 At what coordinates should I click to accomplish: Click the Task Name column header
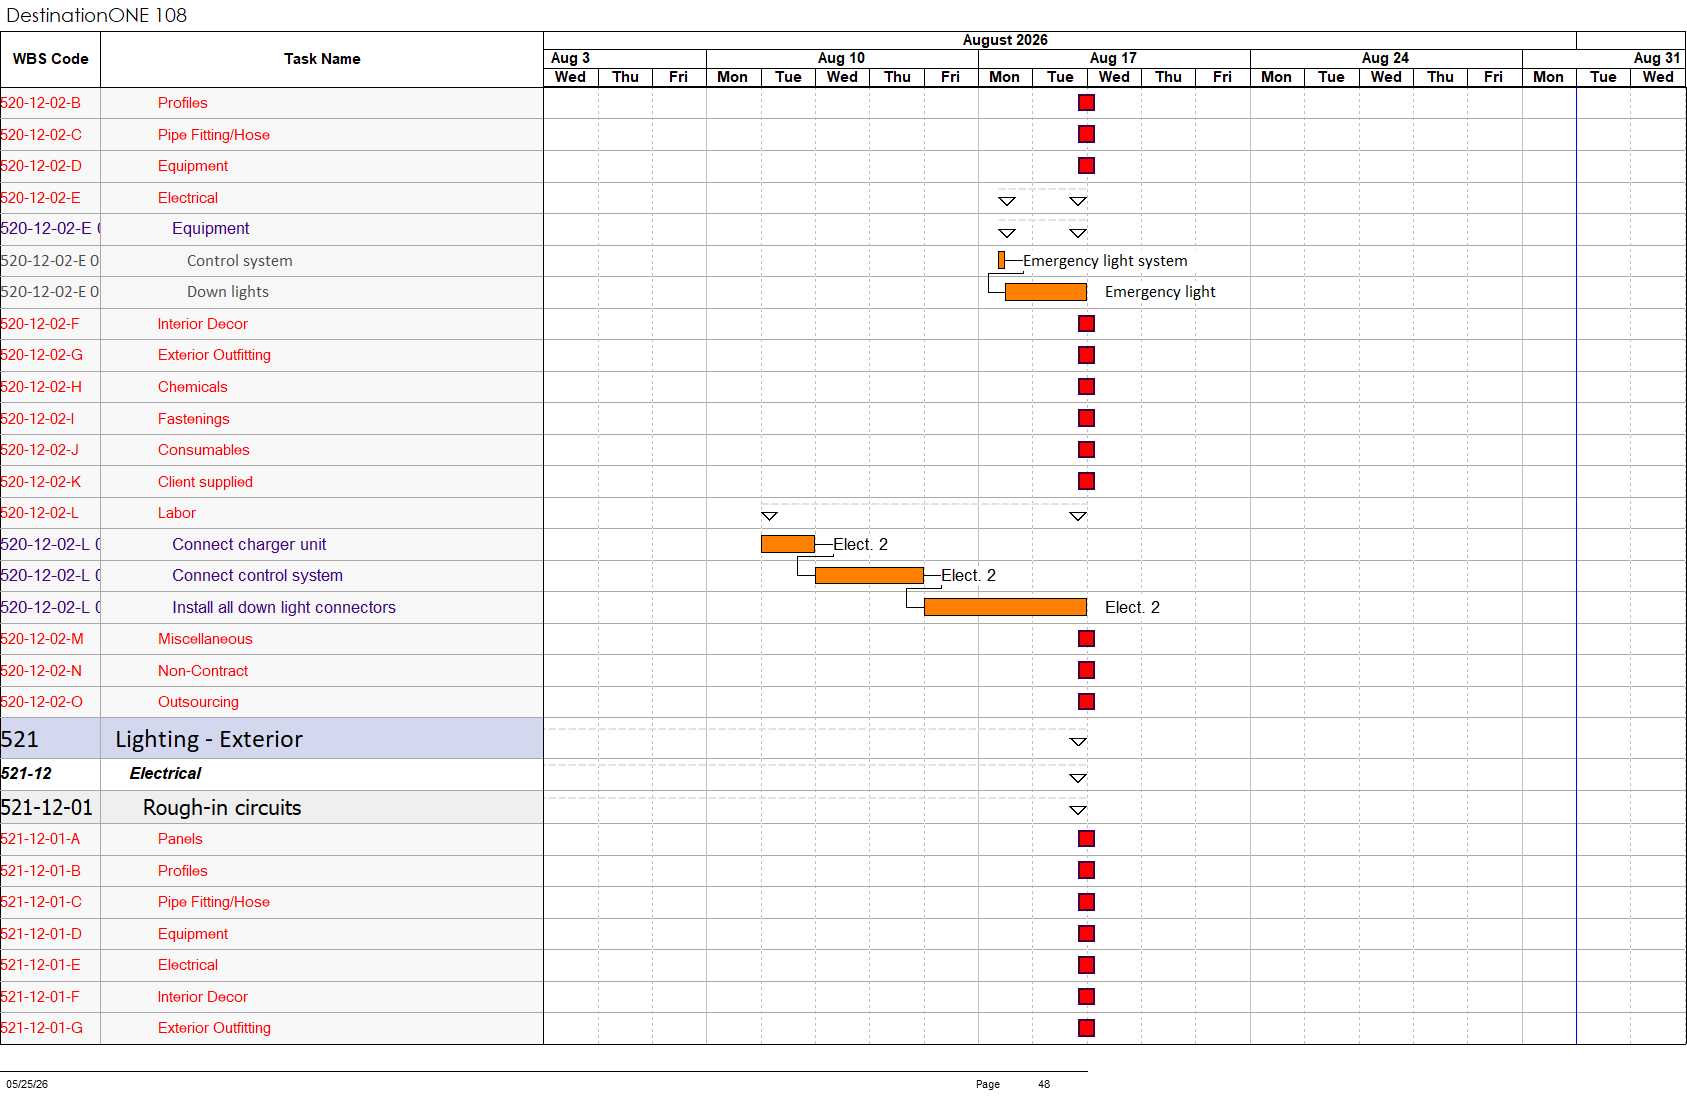(322, 59)
